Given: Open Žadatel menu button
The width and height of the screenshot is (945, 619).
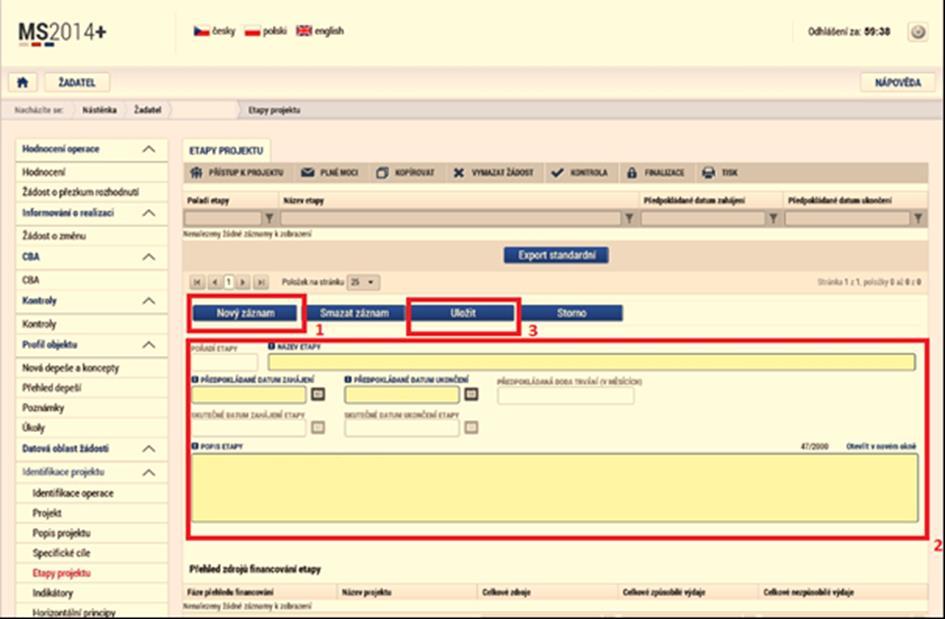Looking at the screenshot, I should [77, 83].
